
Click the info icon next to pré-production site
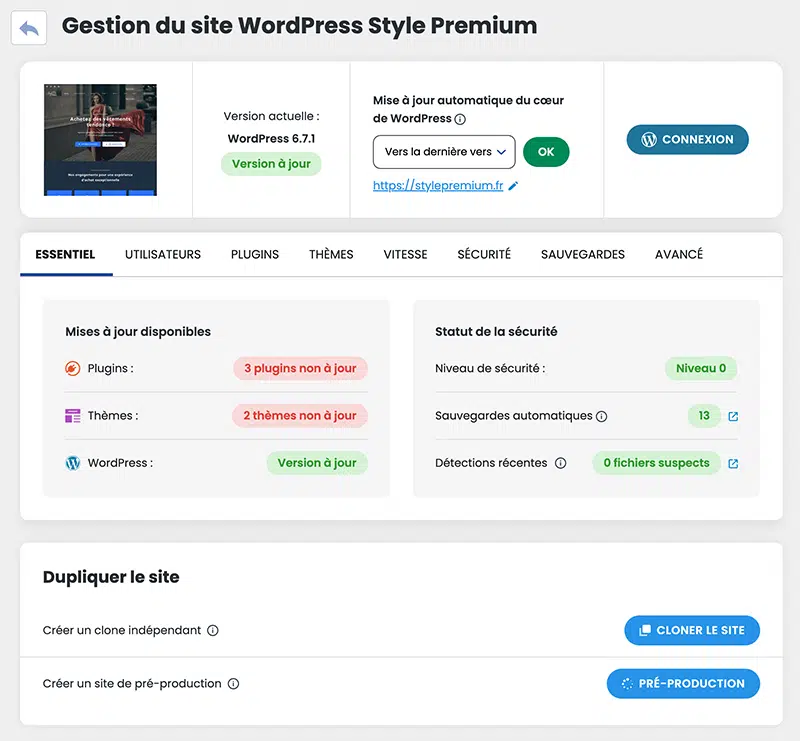point(233,684)
